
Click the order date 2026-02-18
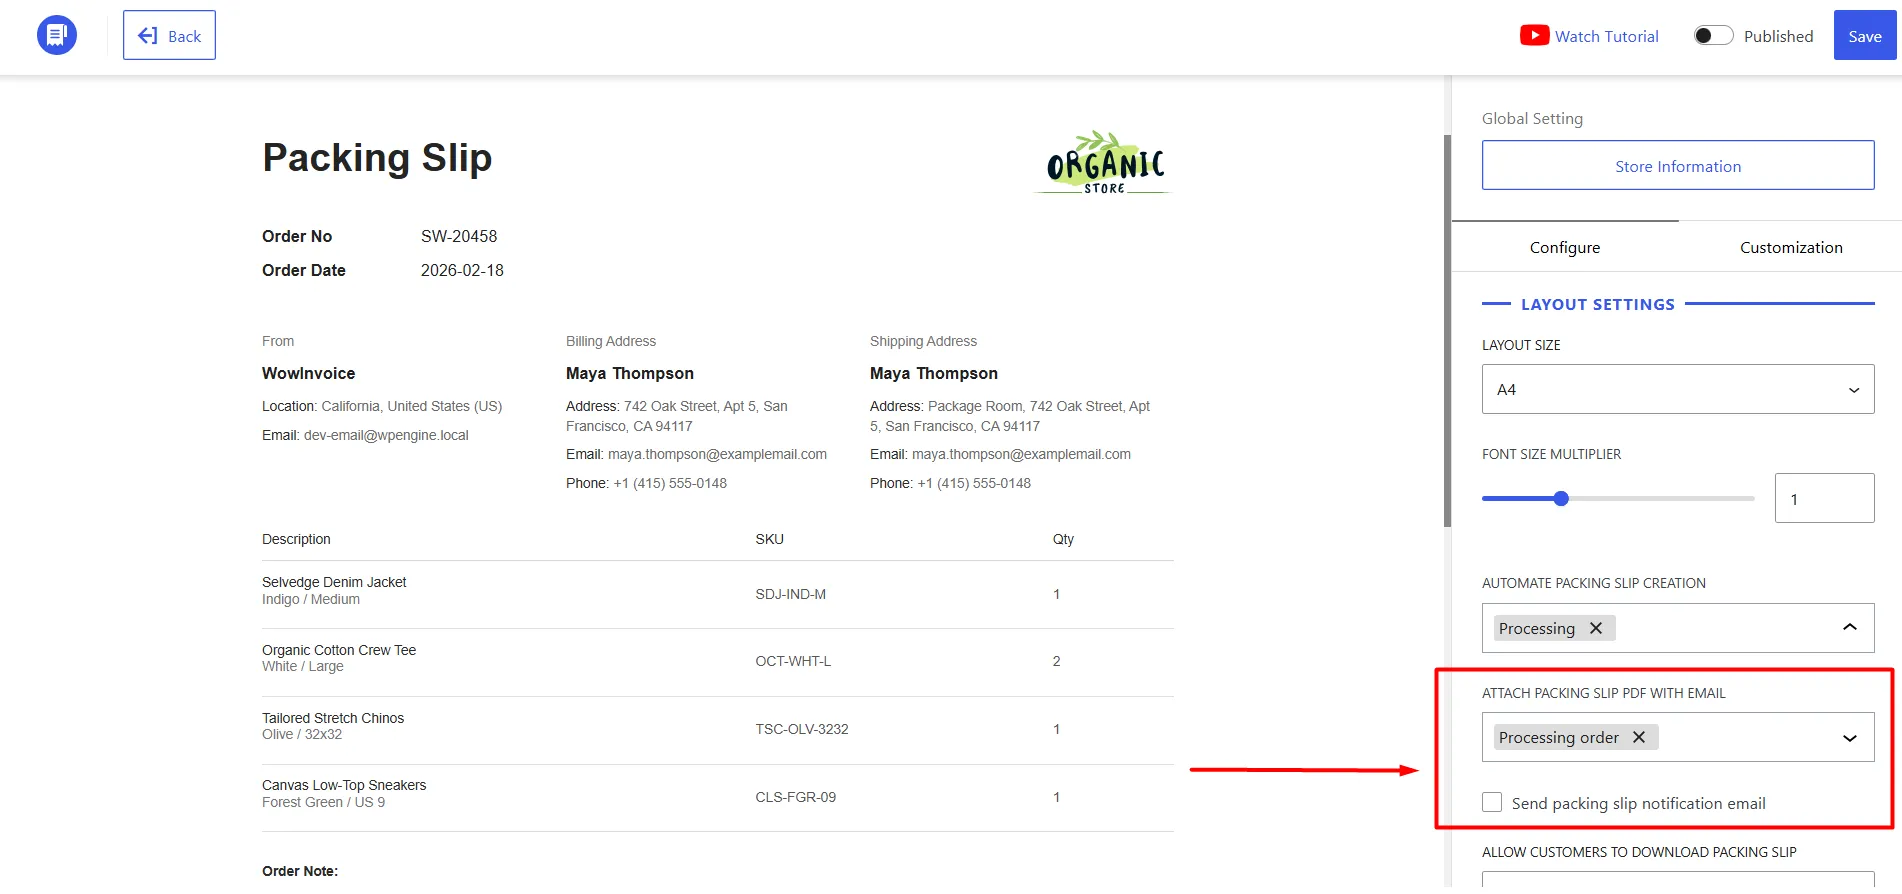(x=462, y=270)
